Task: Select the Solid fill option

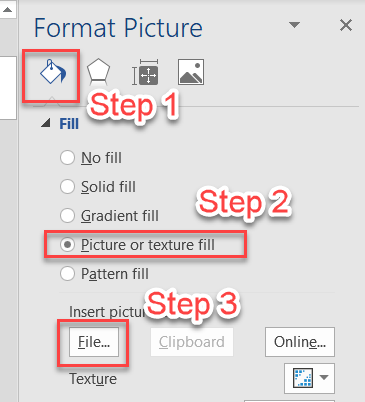Action: coord(98,187)
